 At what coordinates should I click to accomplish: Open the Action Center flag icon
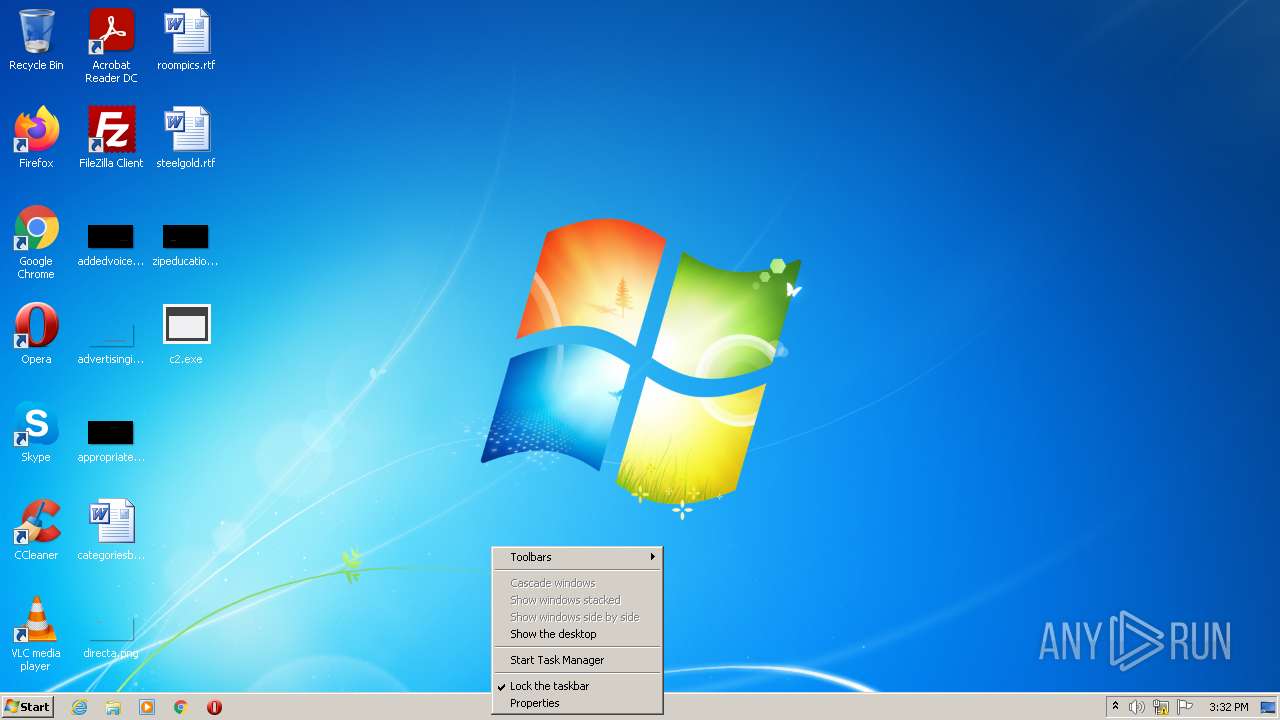point(1185,707)
